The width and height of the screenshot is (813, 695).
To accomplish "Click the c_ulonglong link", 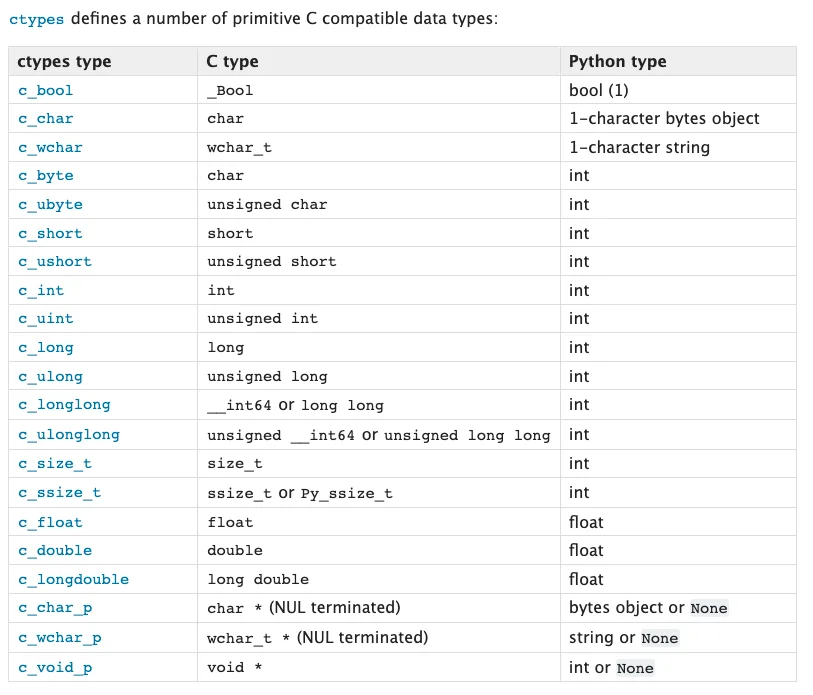I will 69,434.
